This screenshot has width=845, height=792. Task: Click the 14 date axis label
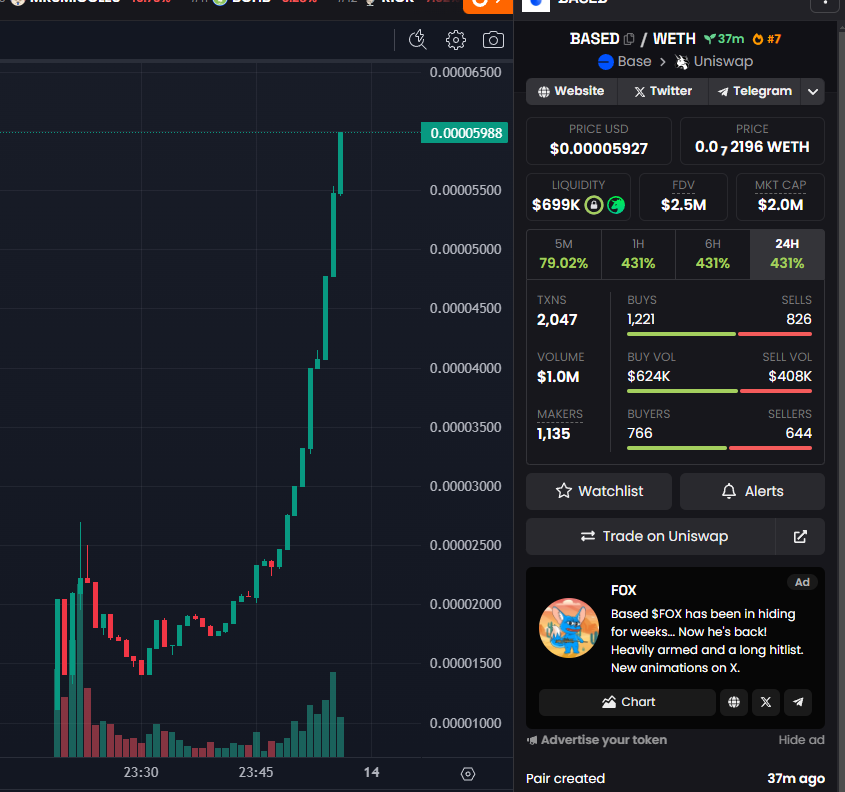click(x=371, y=773)
